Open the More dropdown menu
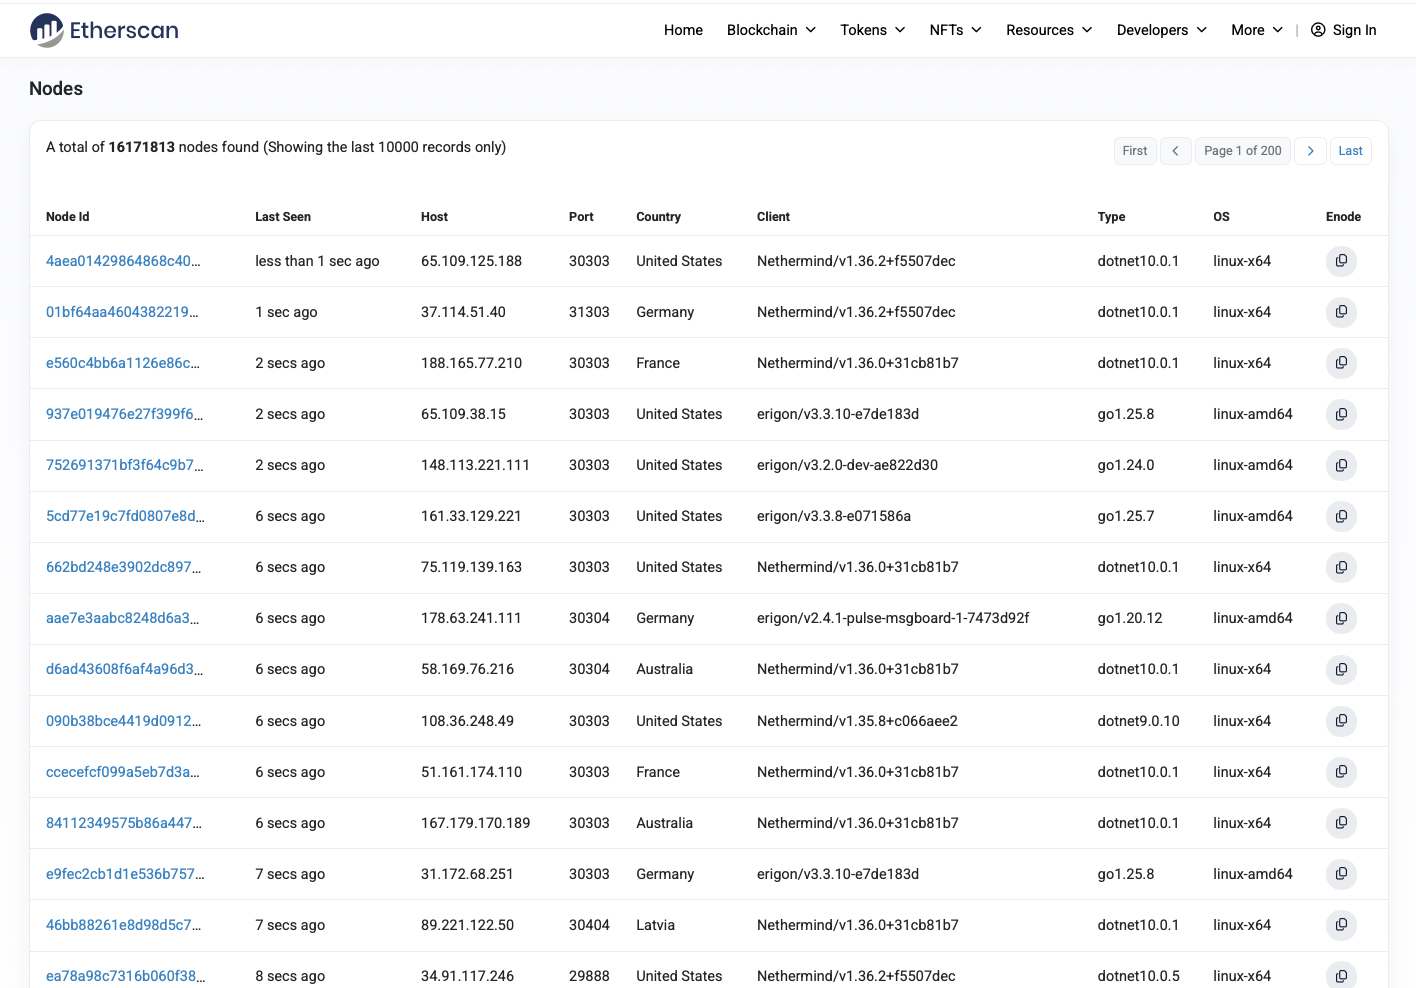Image resolution: width=1416 pixels, height=988 pixels. (x=1257, y=30)
